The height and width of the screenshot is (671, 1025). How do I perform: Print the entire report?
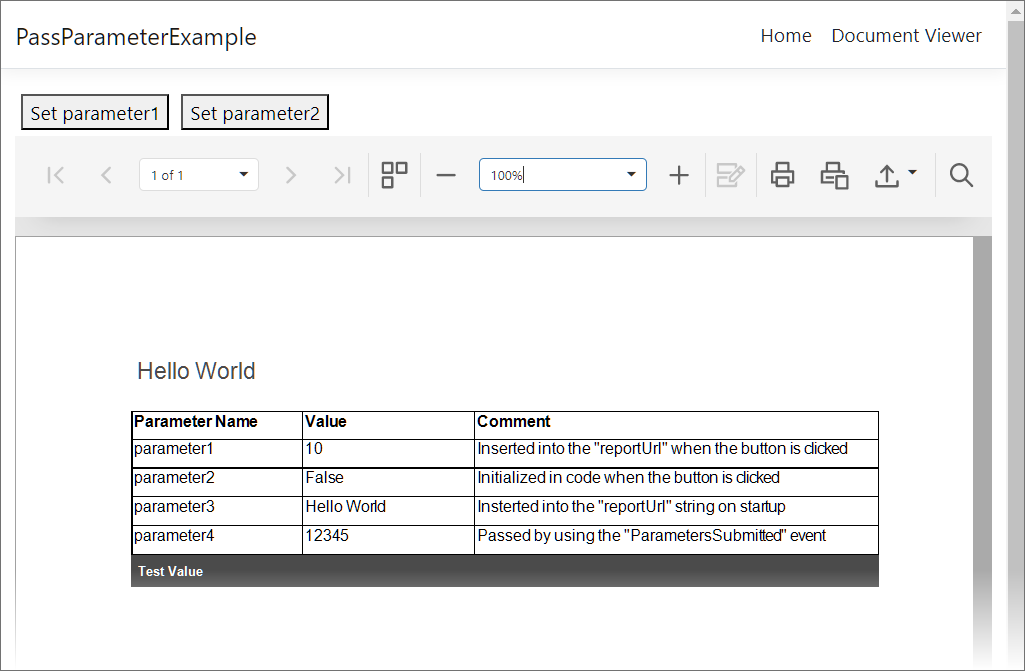782,174
